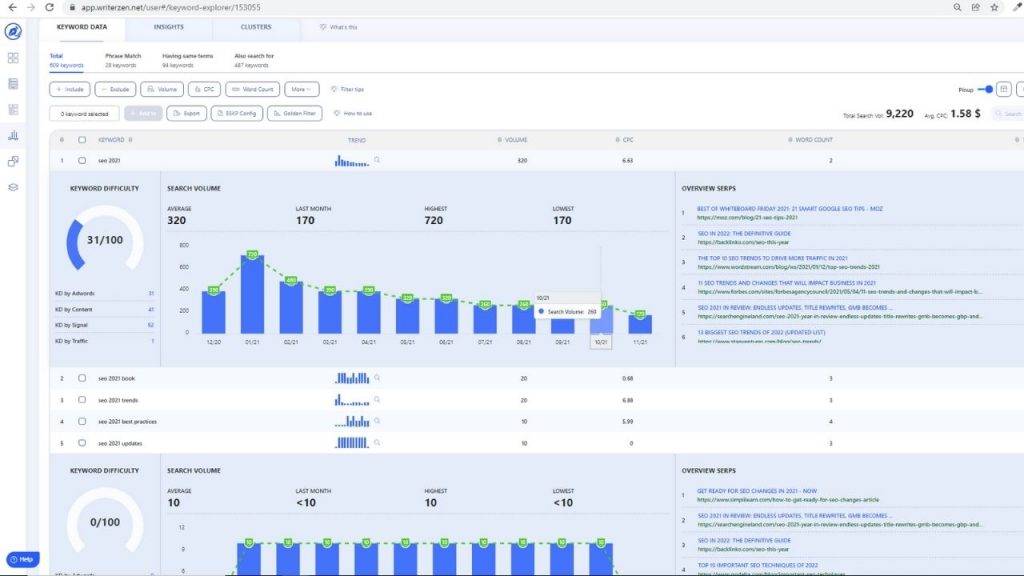Open the Help button at bottom left
This screenshot has width=1024, height=576.
23,559
